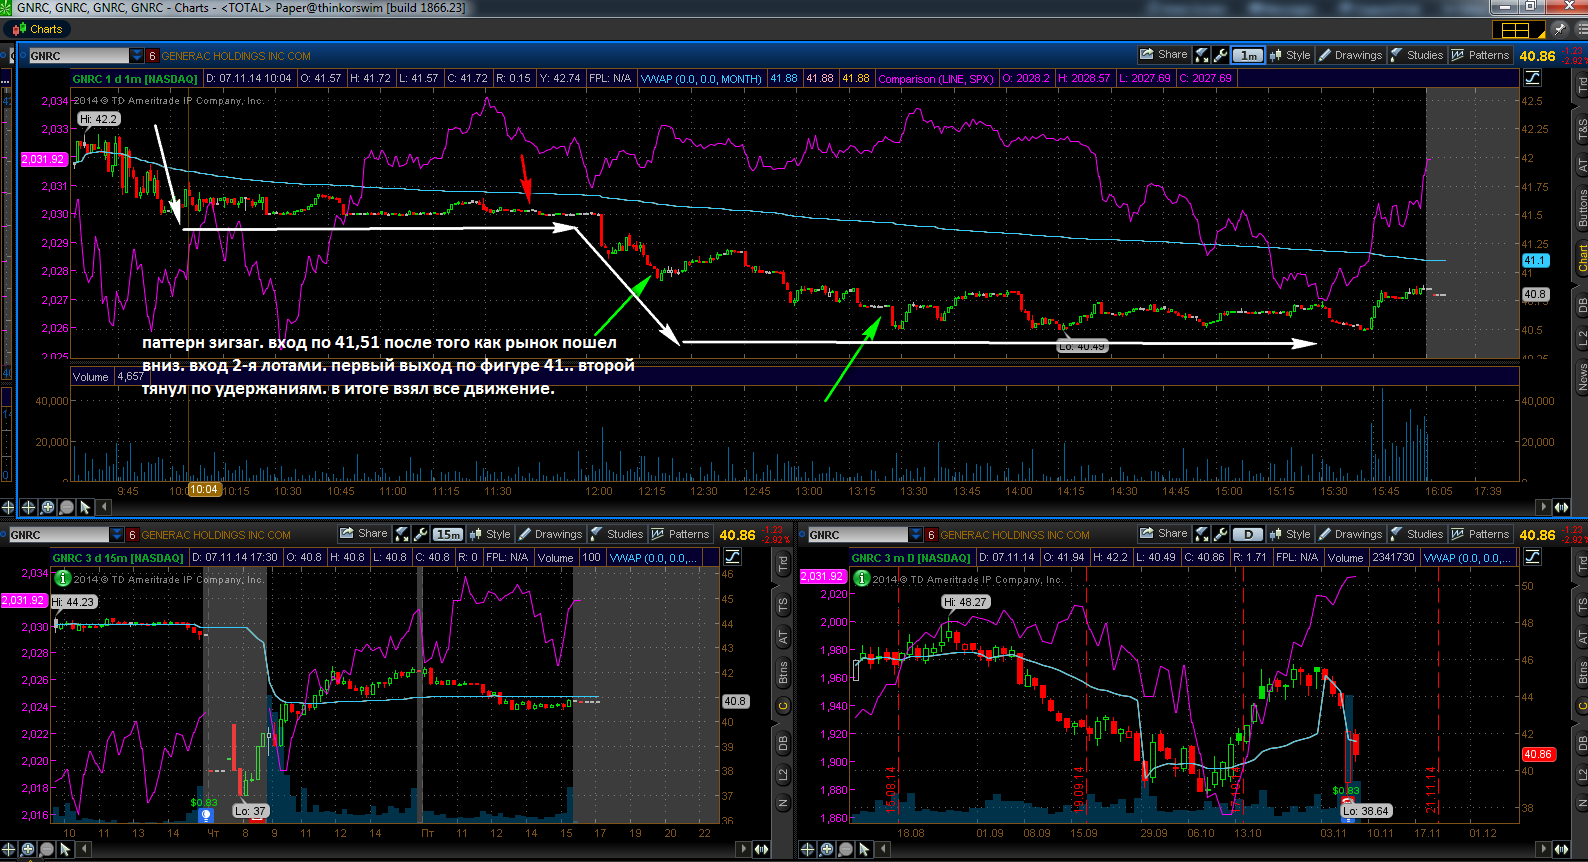The image size is (1588, 862).
Task: Open the Patterns menu on the top chart
Action: (1480, 55)
